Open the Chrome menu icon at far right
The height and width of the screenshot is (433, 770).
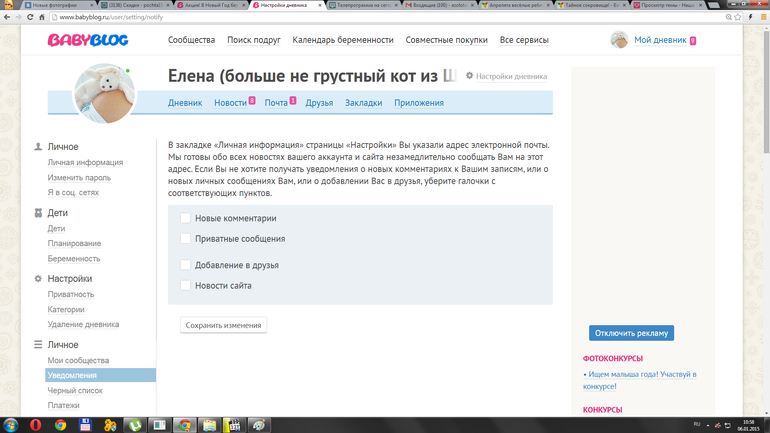764,17
